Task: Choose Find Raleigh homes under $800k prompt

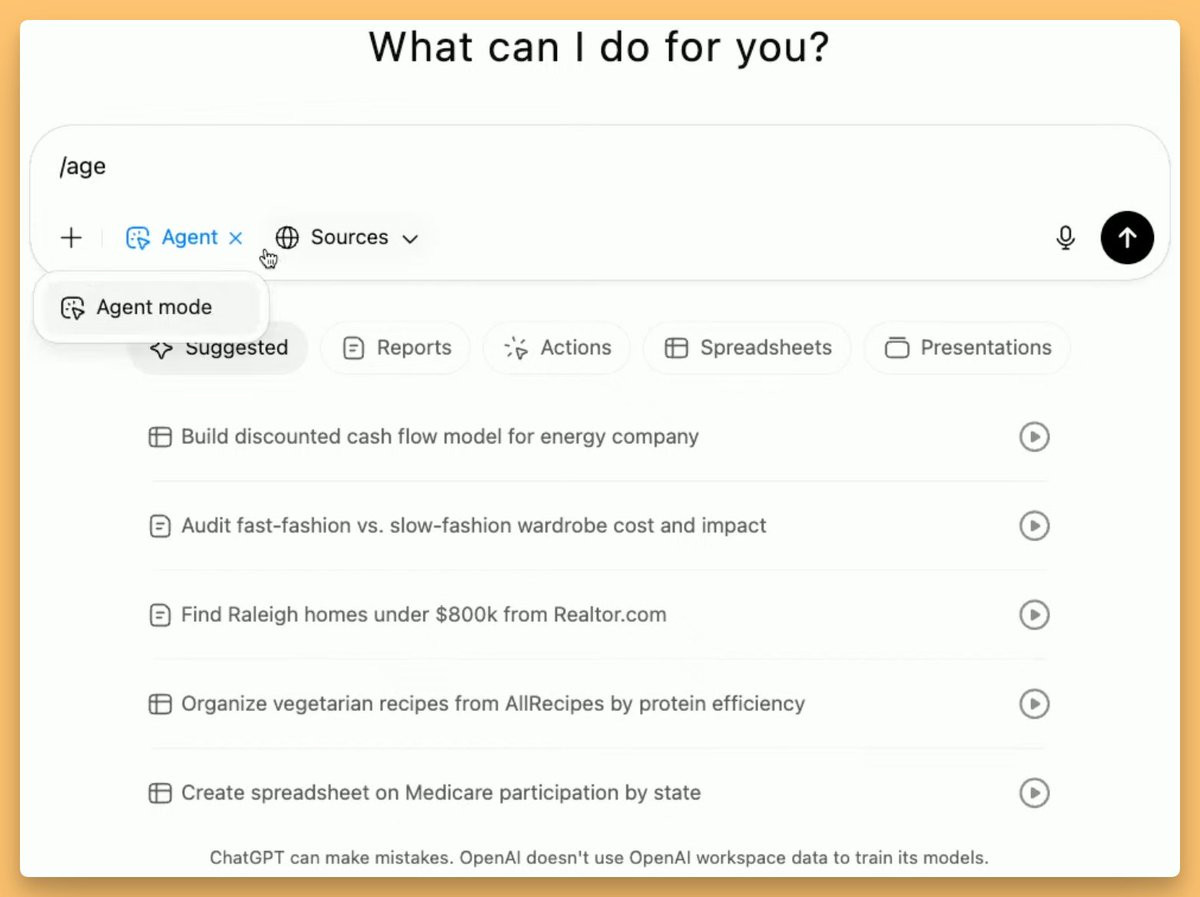Action: point(423,615)
